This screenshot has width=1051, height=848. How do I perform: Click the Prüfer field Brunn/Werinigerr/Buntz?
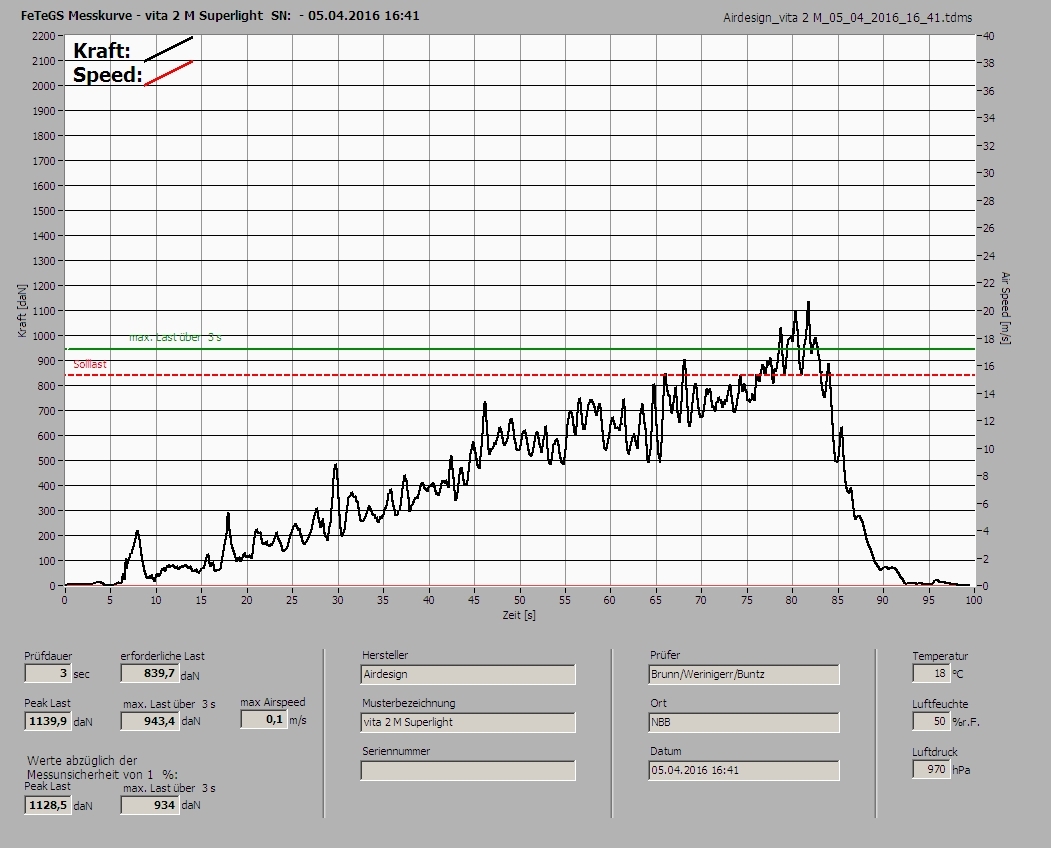point(743,674)
